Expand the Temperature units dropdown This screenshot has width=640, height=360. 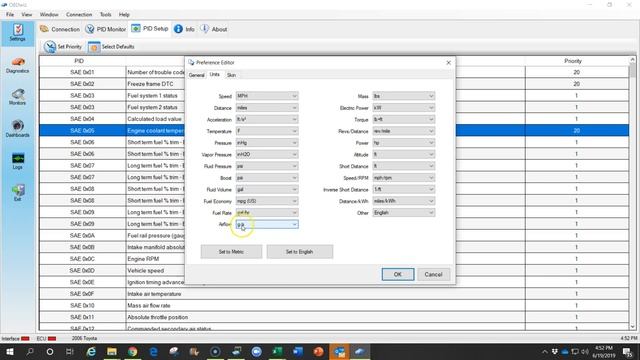coord(267,131)
